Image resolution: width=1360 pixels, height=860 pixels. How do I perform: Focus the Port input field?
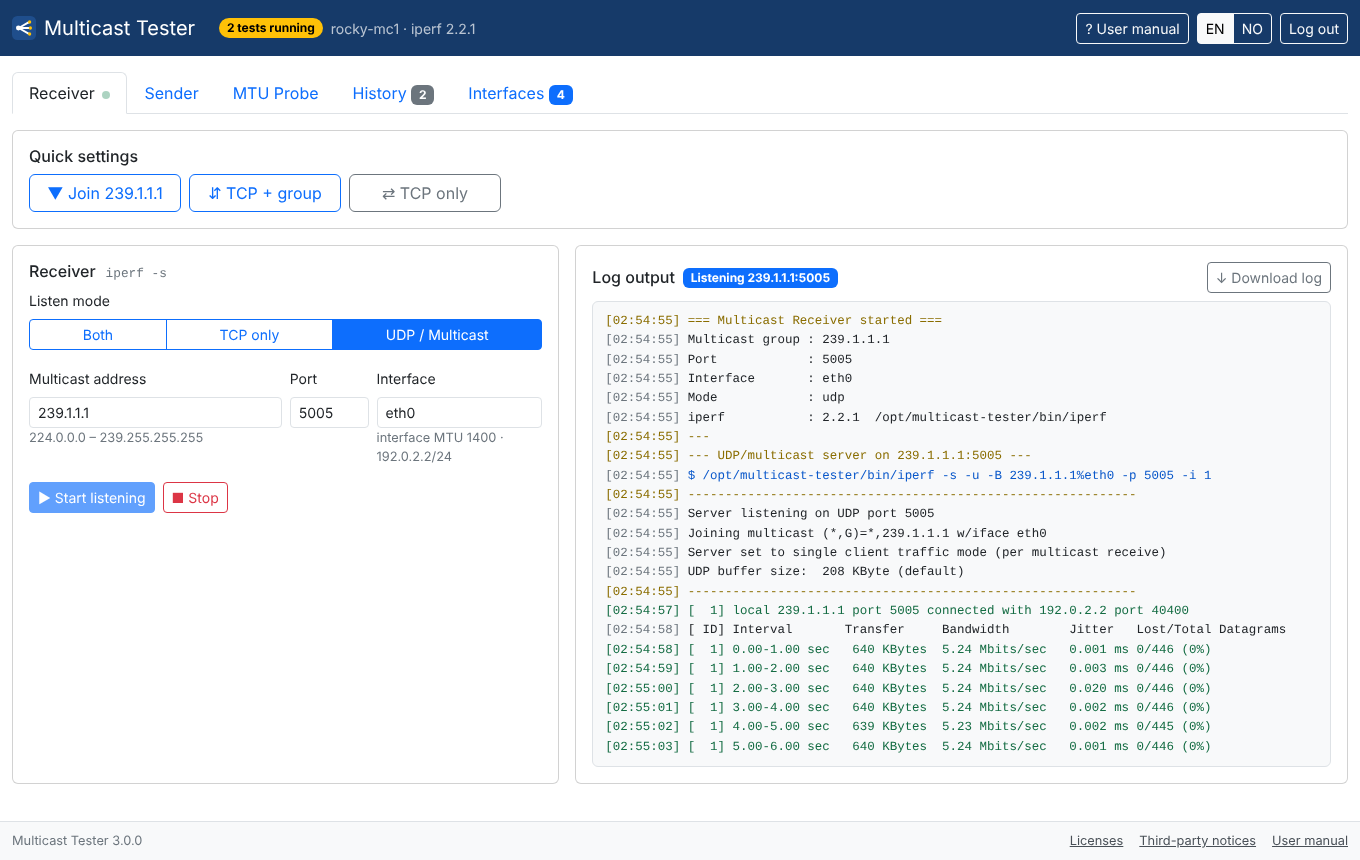[x=329, y=413]
